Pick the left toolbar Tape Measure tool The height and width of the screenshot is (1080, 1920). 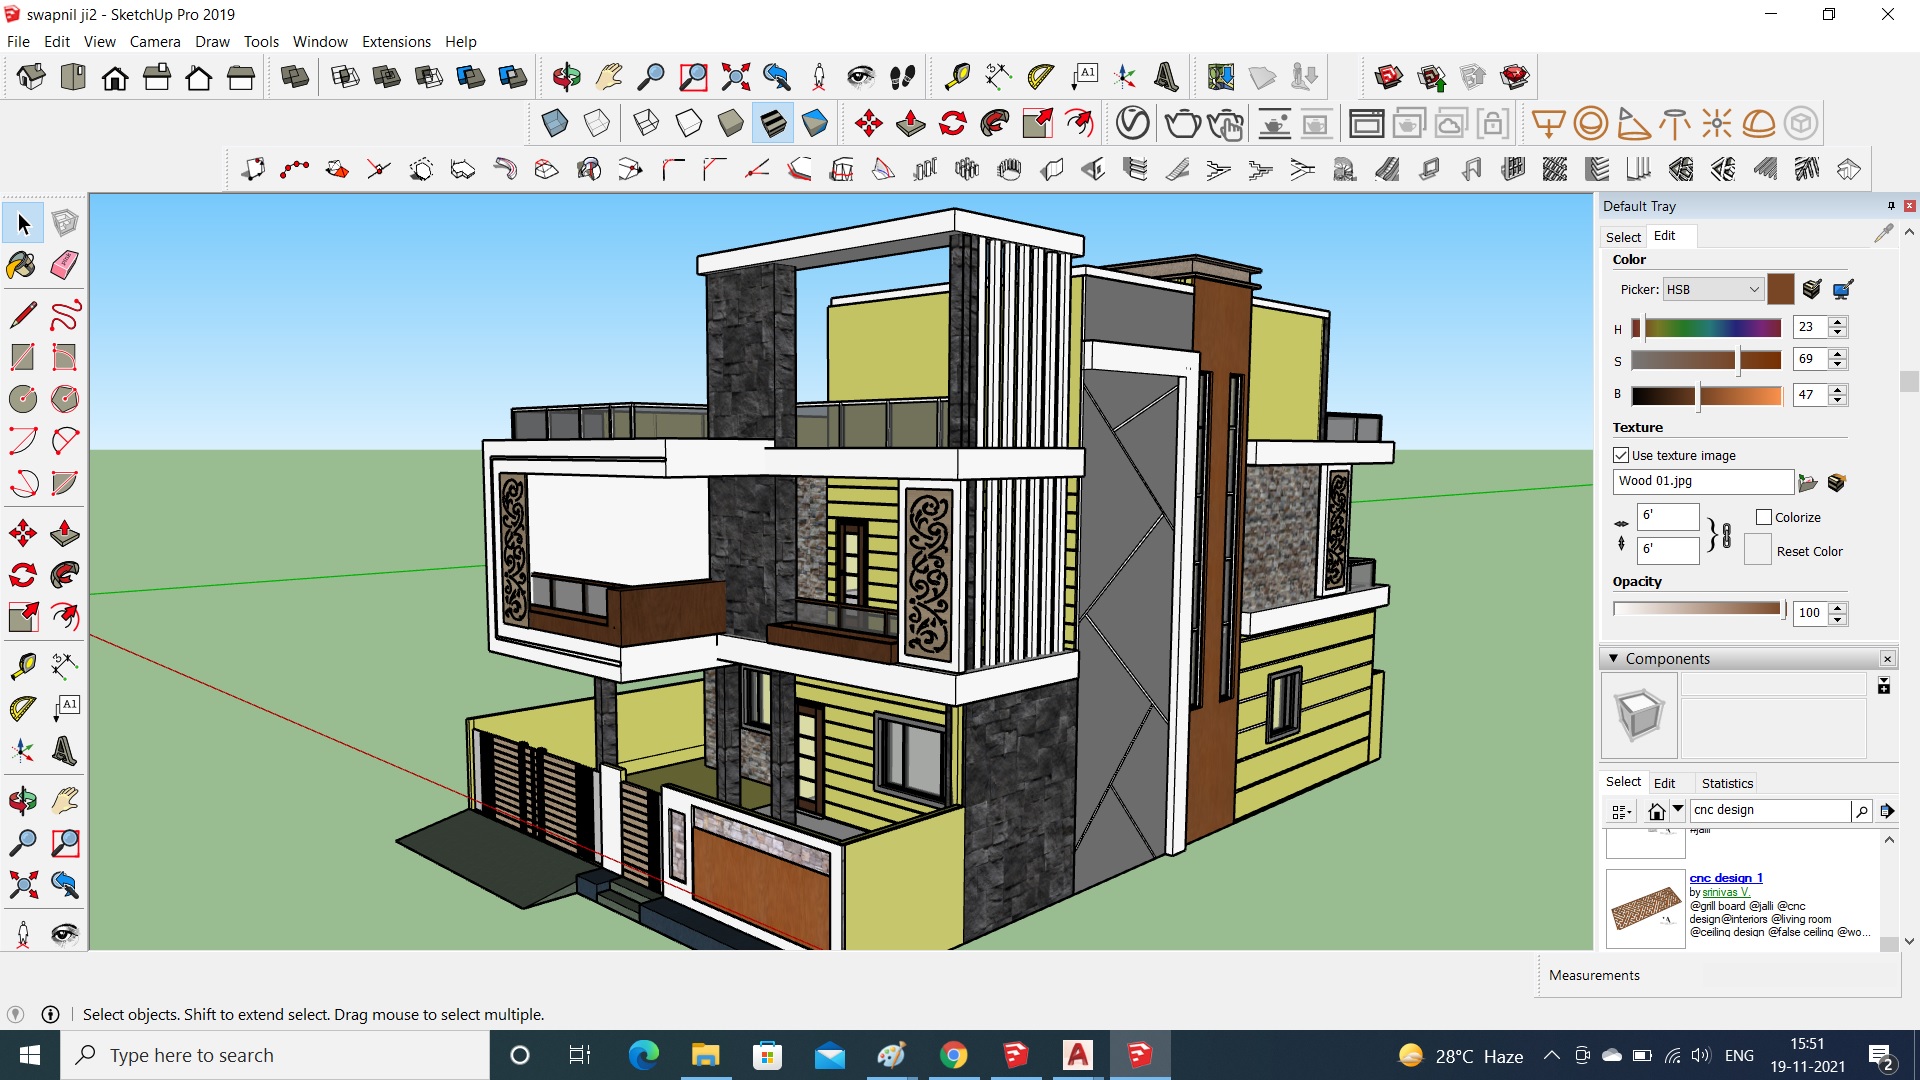pos(23,665)
